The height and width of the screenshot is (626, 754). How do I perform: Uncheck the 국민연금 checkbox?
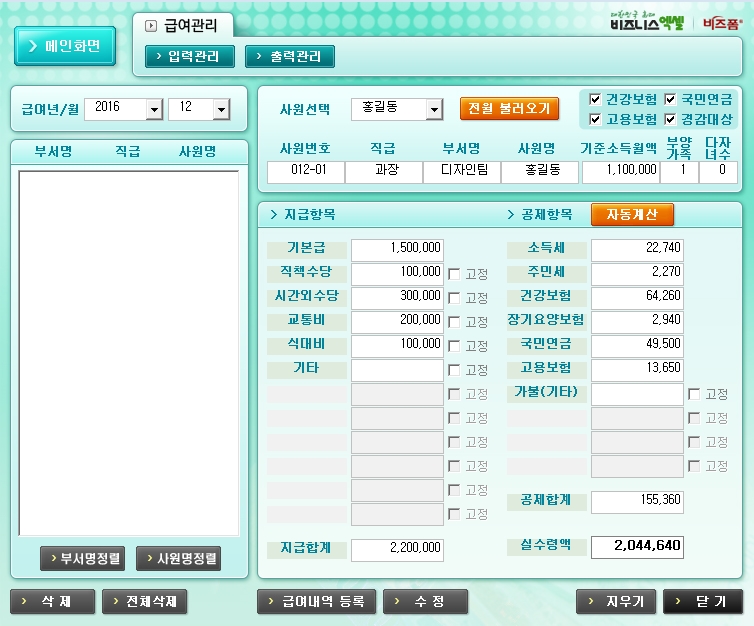pyautogui.click(x=670, y=100)
